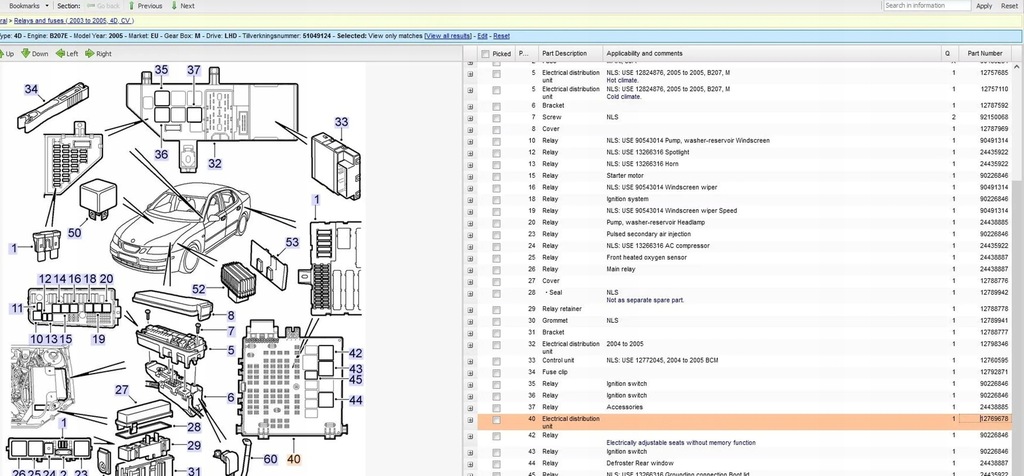Click the Search in information field

pos(925,6)
